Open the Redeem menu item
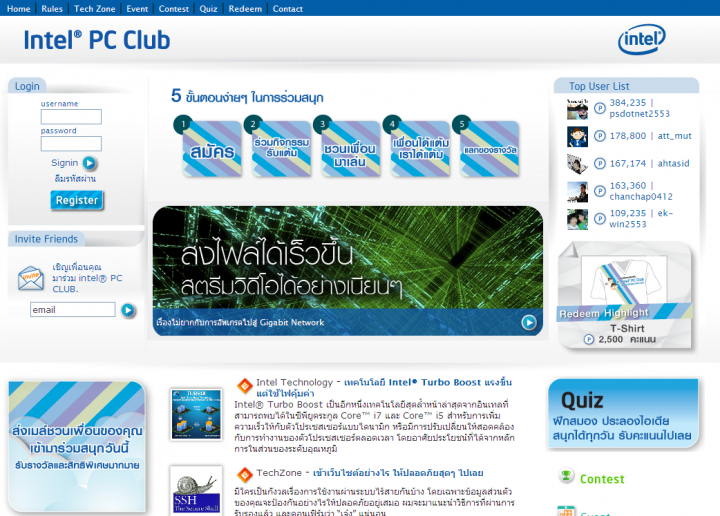The height and width of the screenshot is (516, 720). pos(245,9)
